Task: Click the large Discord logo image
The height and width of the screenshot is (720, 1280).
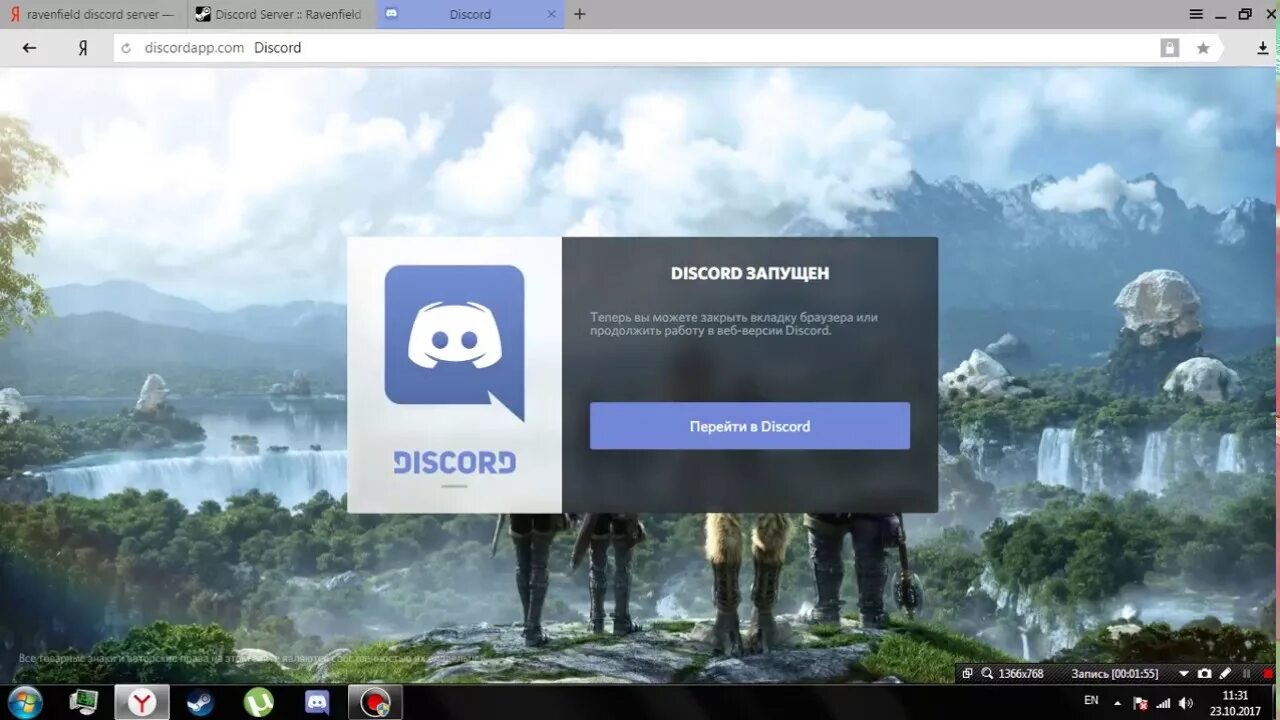Action: click(x=454, y=343)
